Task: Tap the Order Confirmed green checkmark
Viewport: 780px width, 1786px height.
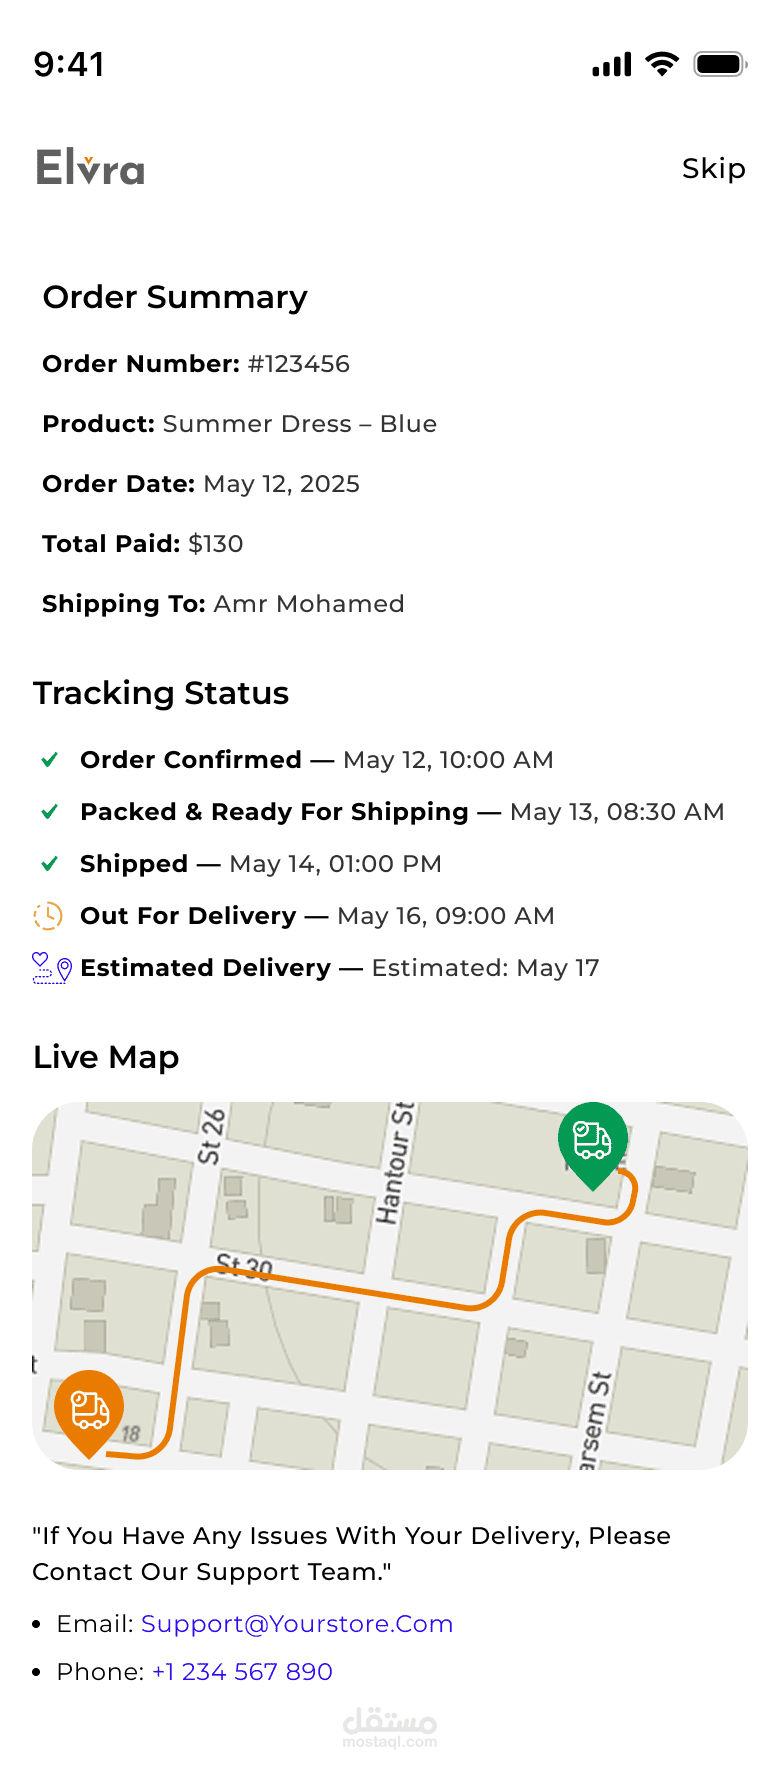Action: coord(49,760)
